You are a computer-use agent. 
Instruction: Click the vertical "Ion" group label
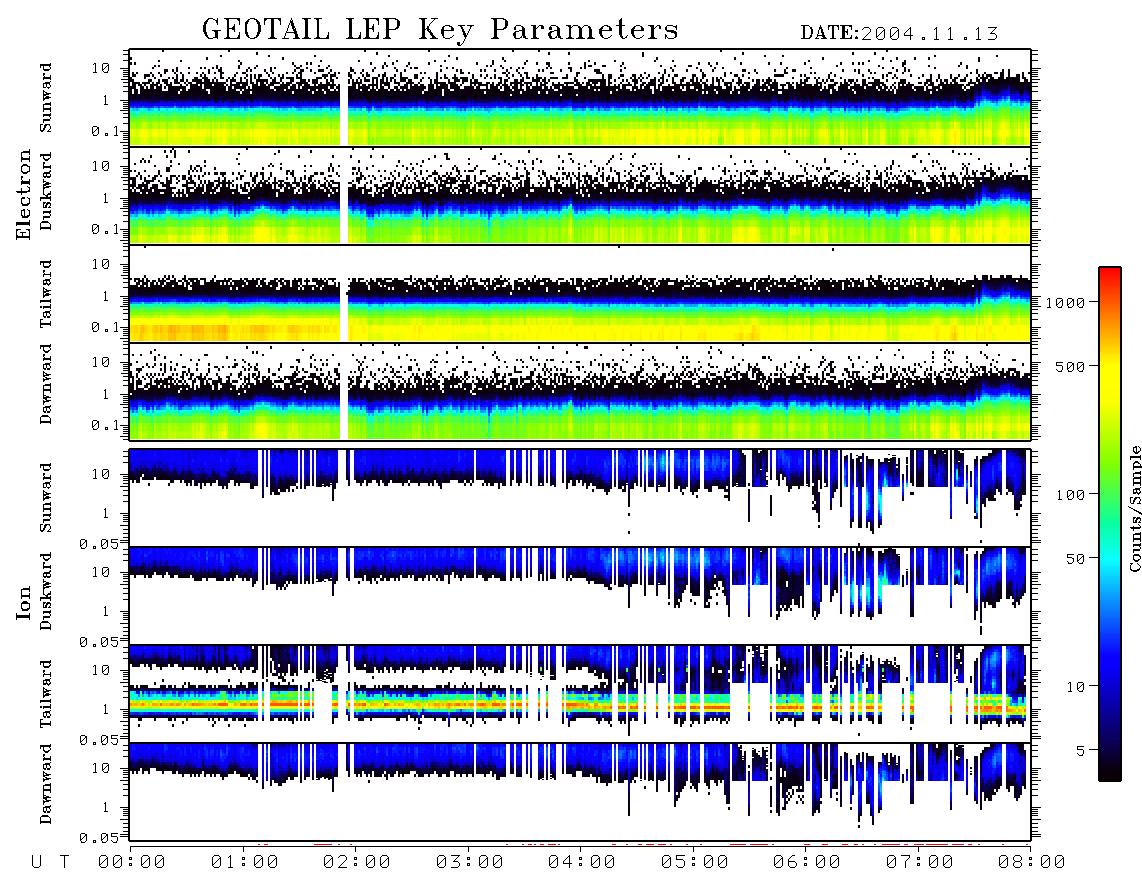point(24,602)
